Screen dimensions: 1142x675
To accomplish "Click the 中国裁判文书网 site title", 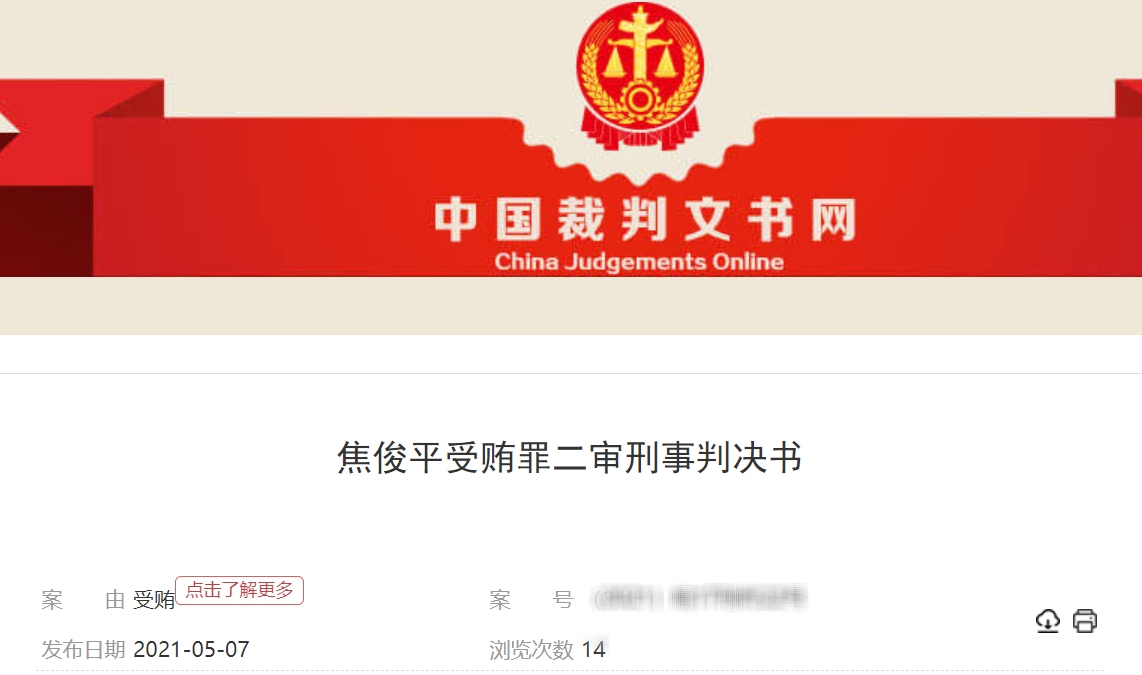I will click(645, 218).
